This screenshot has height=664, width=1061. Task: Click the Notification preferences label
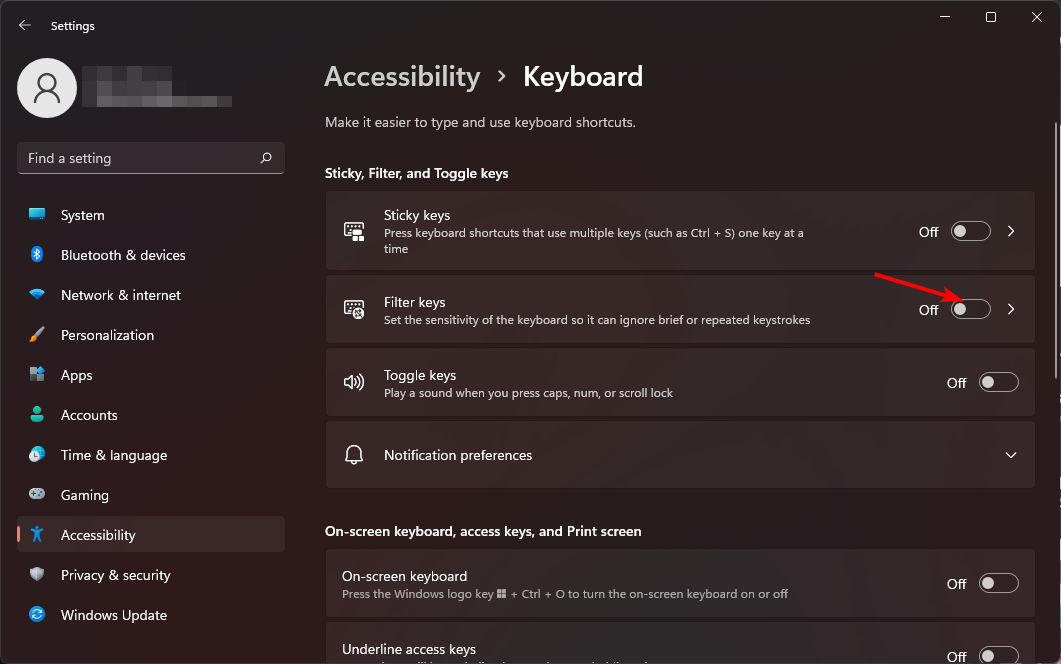point(458,455)
